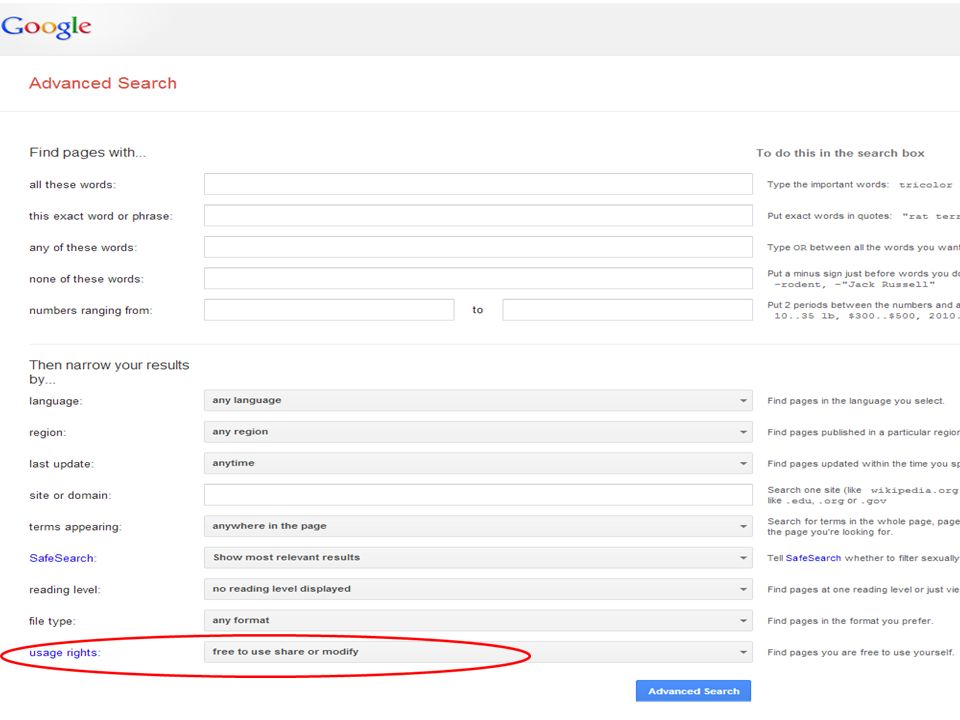Expand the region dropdown showing 'any region'
The height and width of the screenshot is (720, 960).
pyautogui.click(x=478, y=432)
